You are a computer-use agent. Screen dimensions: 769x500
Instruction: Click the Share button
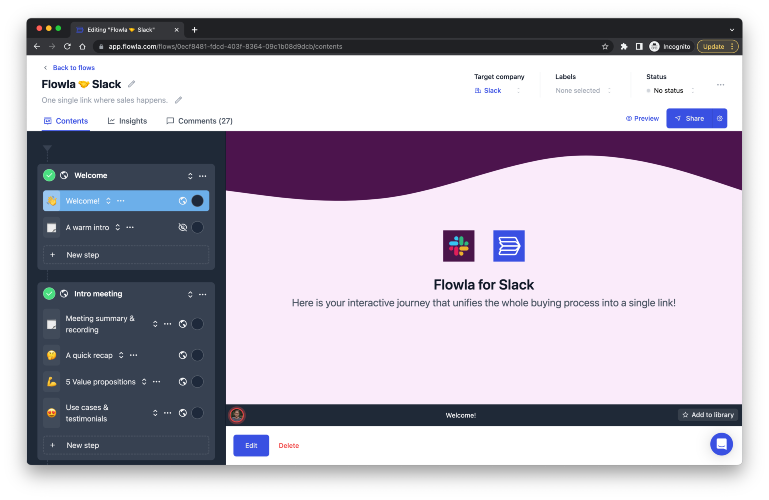690,119
